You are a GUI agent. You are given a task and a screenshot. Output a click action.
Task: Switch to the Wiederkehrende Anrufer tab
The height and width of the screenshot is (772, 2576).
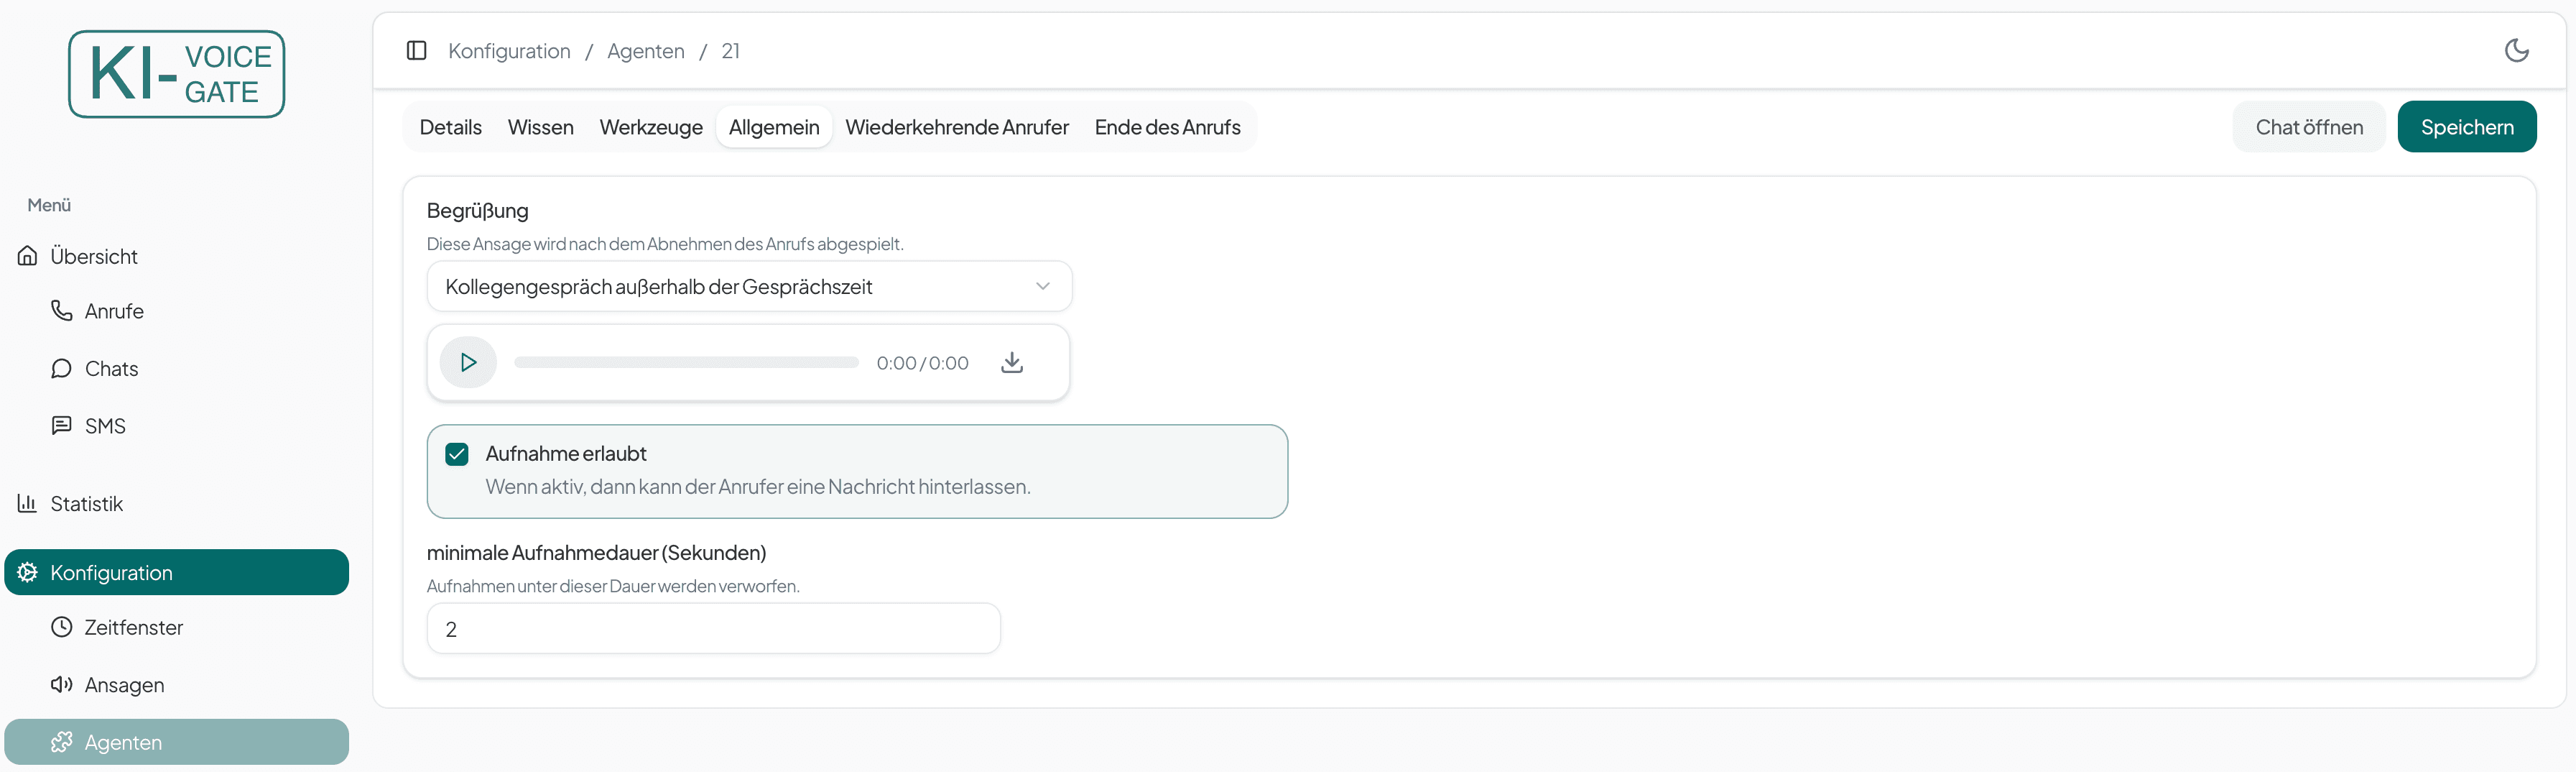pyautogui.click(x=956, y=127)
